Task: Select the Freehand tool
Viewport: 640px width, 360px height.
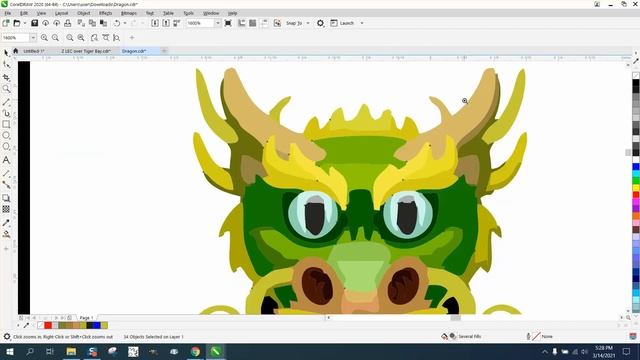Action: [6, 102]
